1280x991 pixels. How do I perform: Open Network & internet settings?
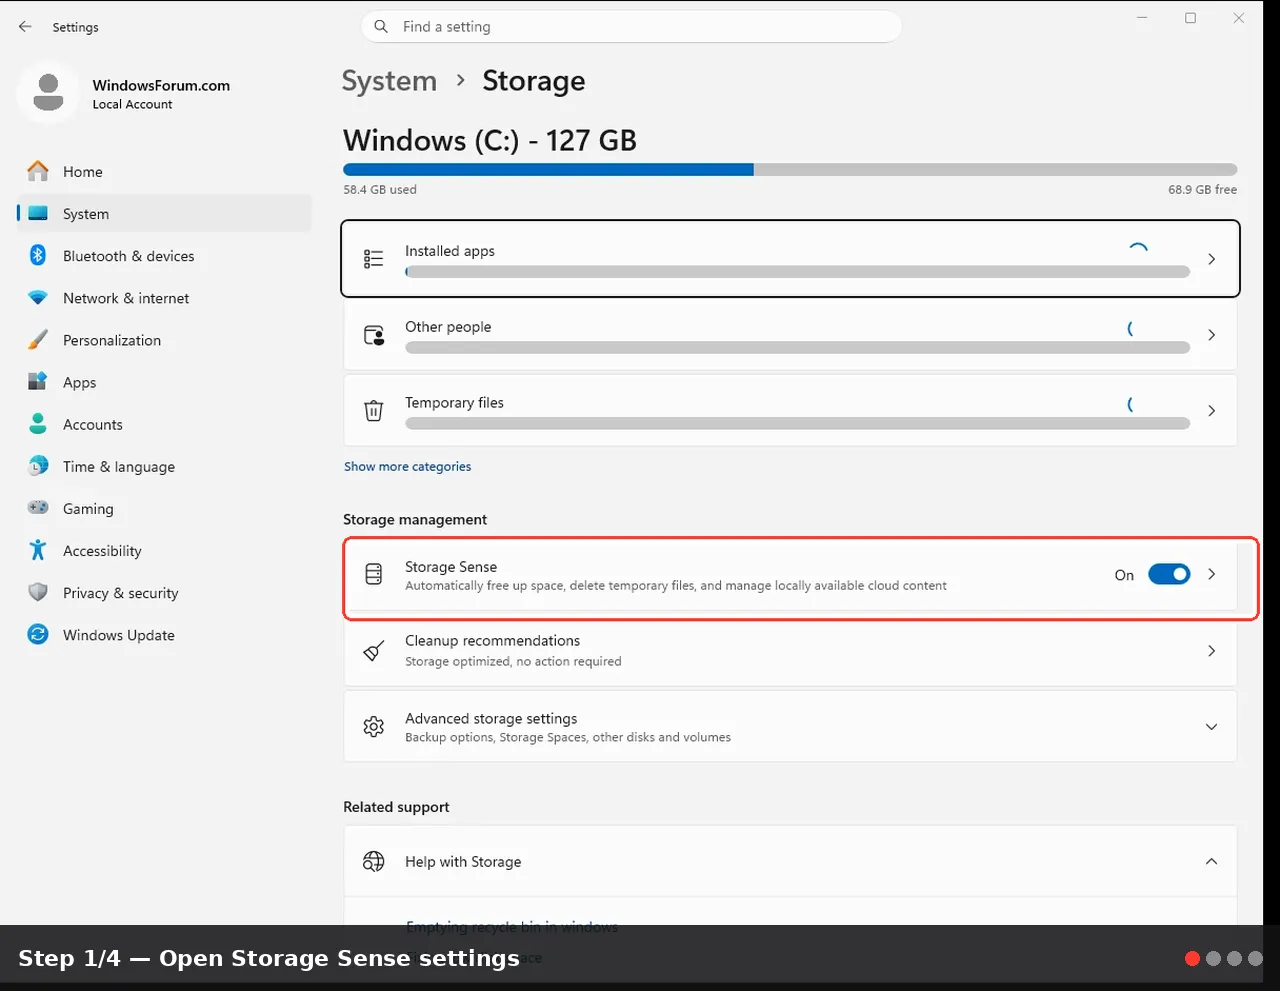[164, 298]
